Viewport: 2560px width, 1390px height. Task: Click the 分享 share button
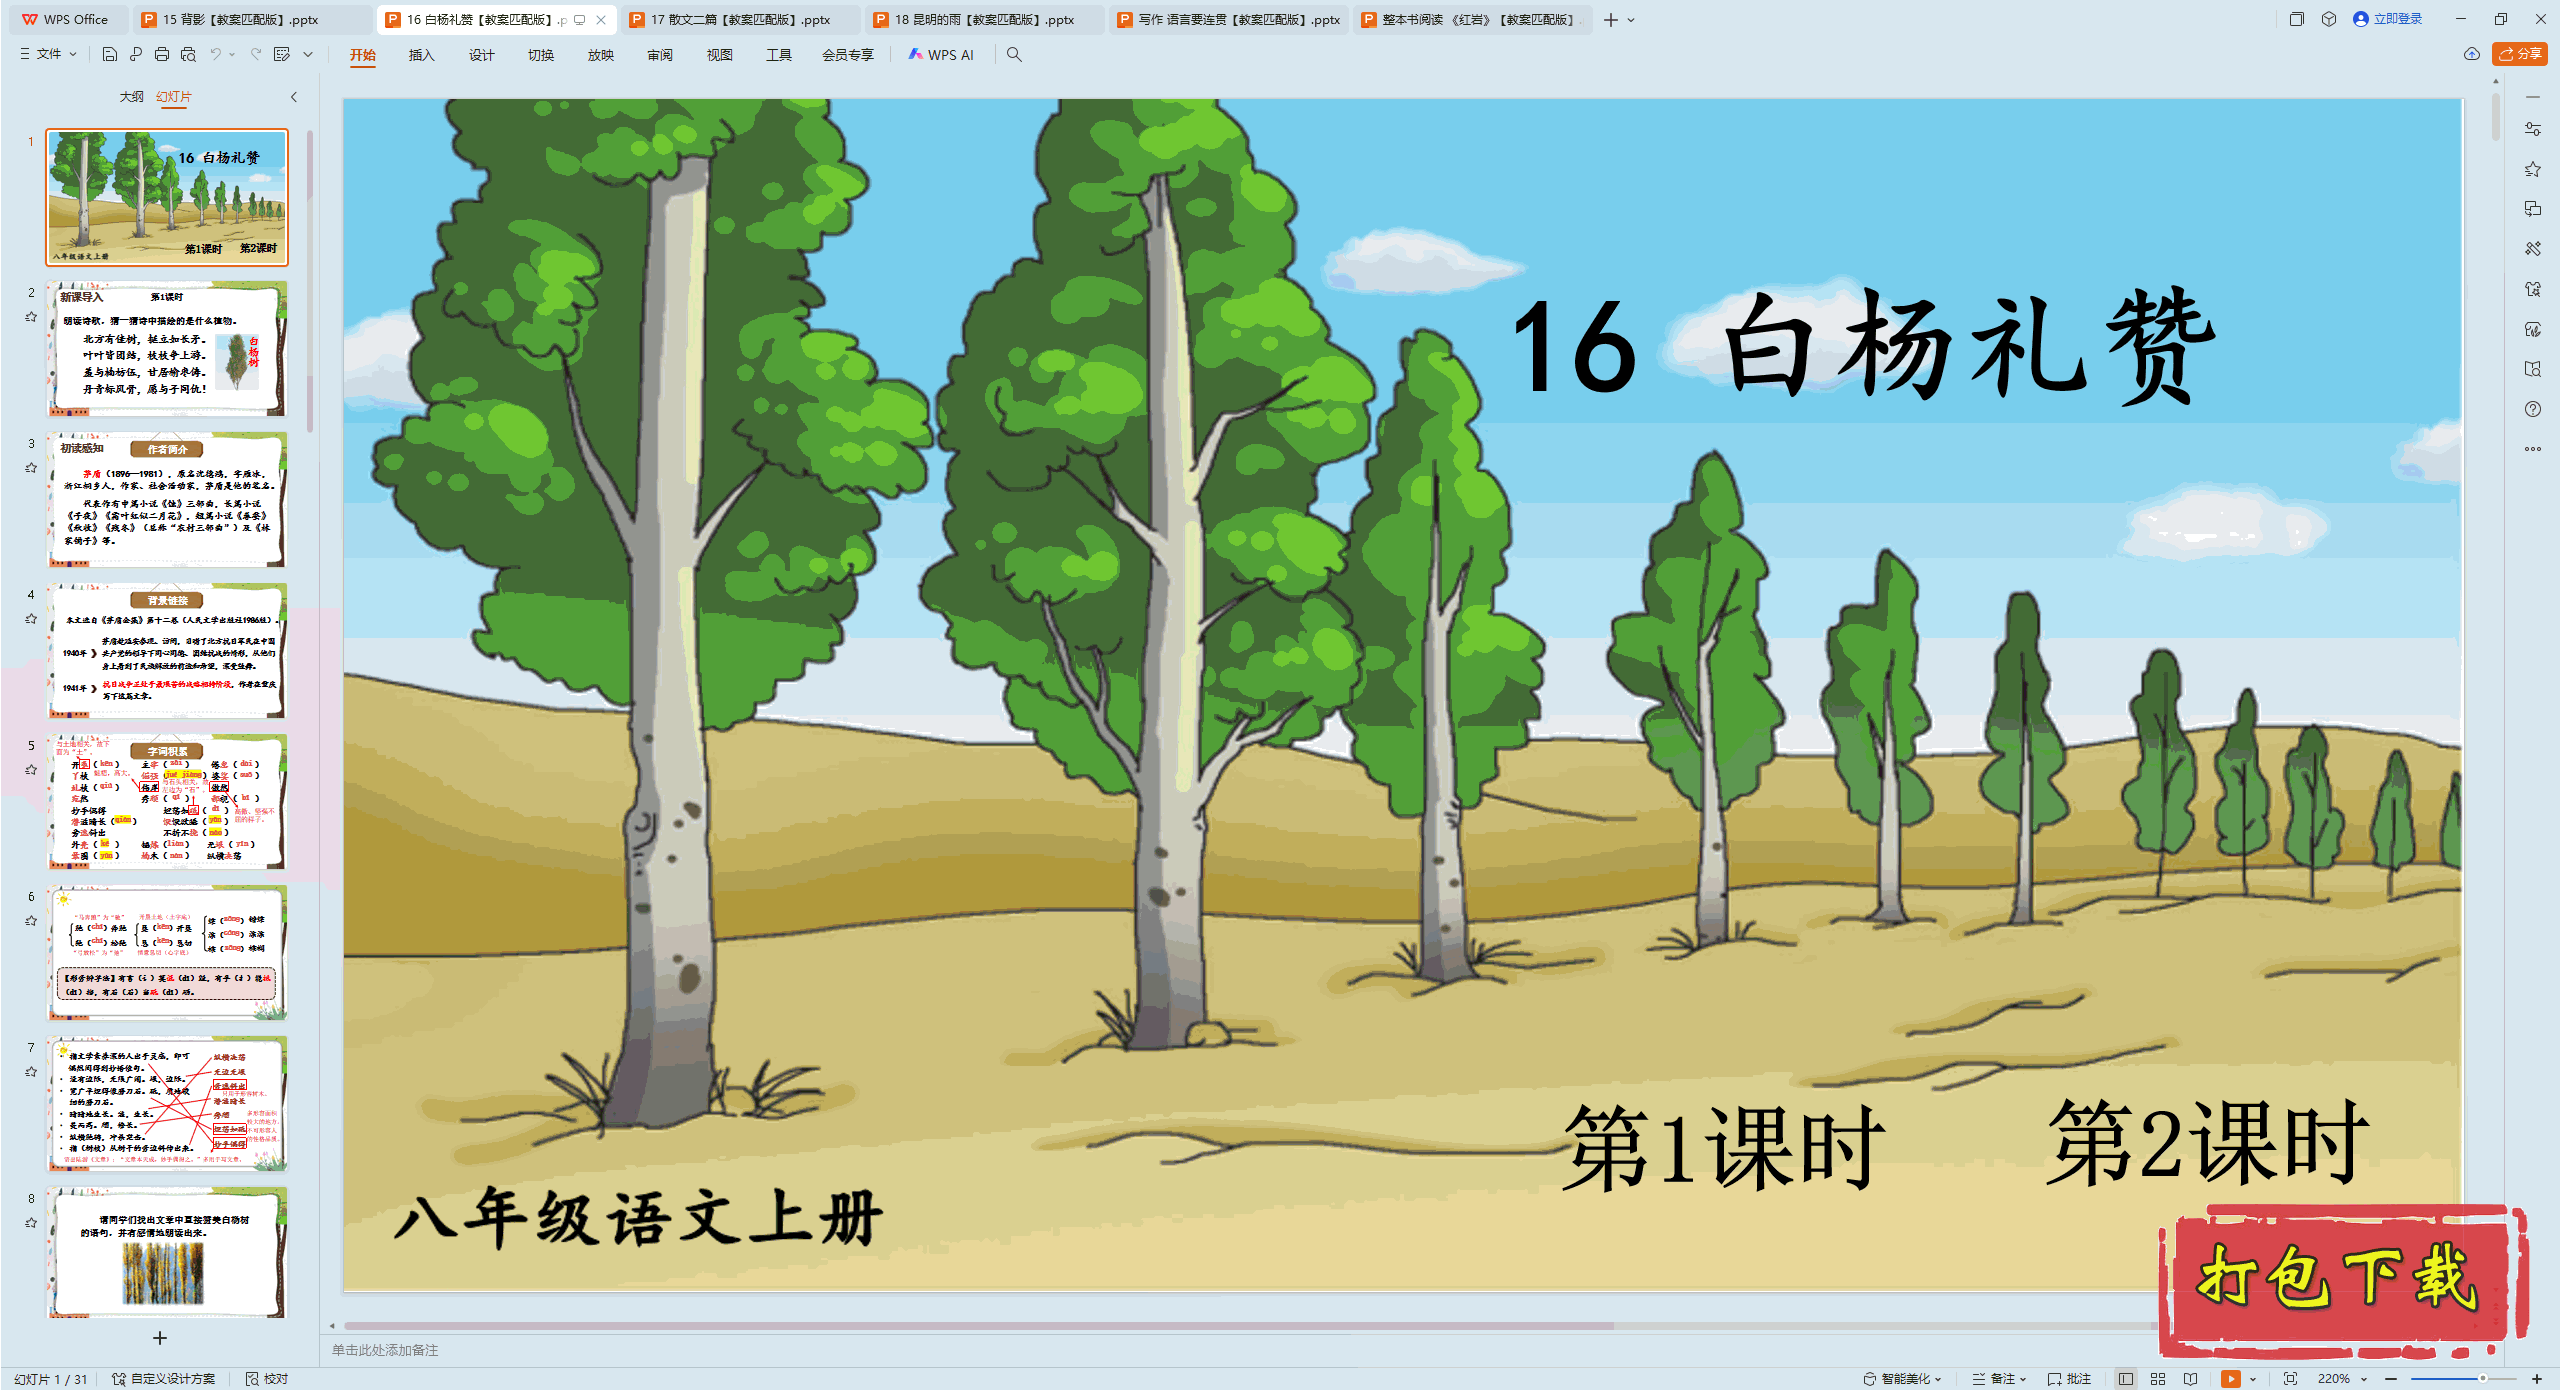pos(2520,54)
